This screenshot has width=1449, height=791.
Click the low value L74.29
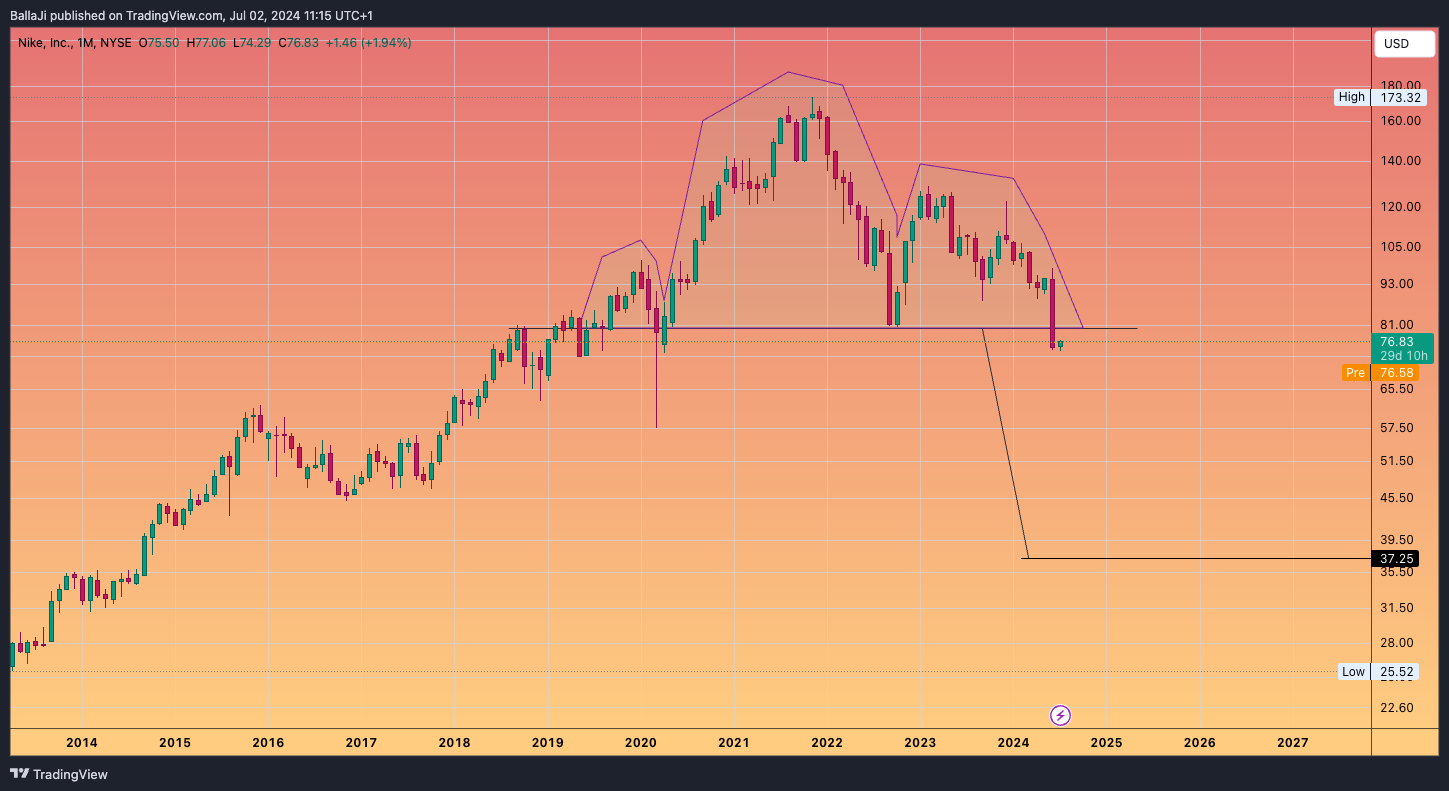[253, 43]
